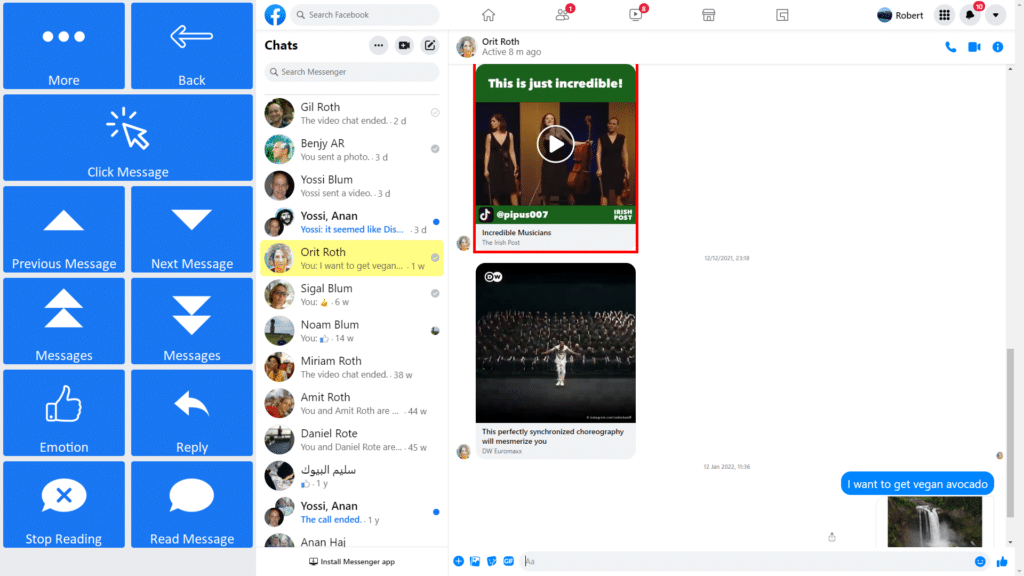1024x576 pixels.
Task: Play the Incredible Musicians video
Action: tap(555, 144)
